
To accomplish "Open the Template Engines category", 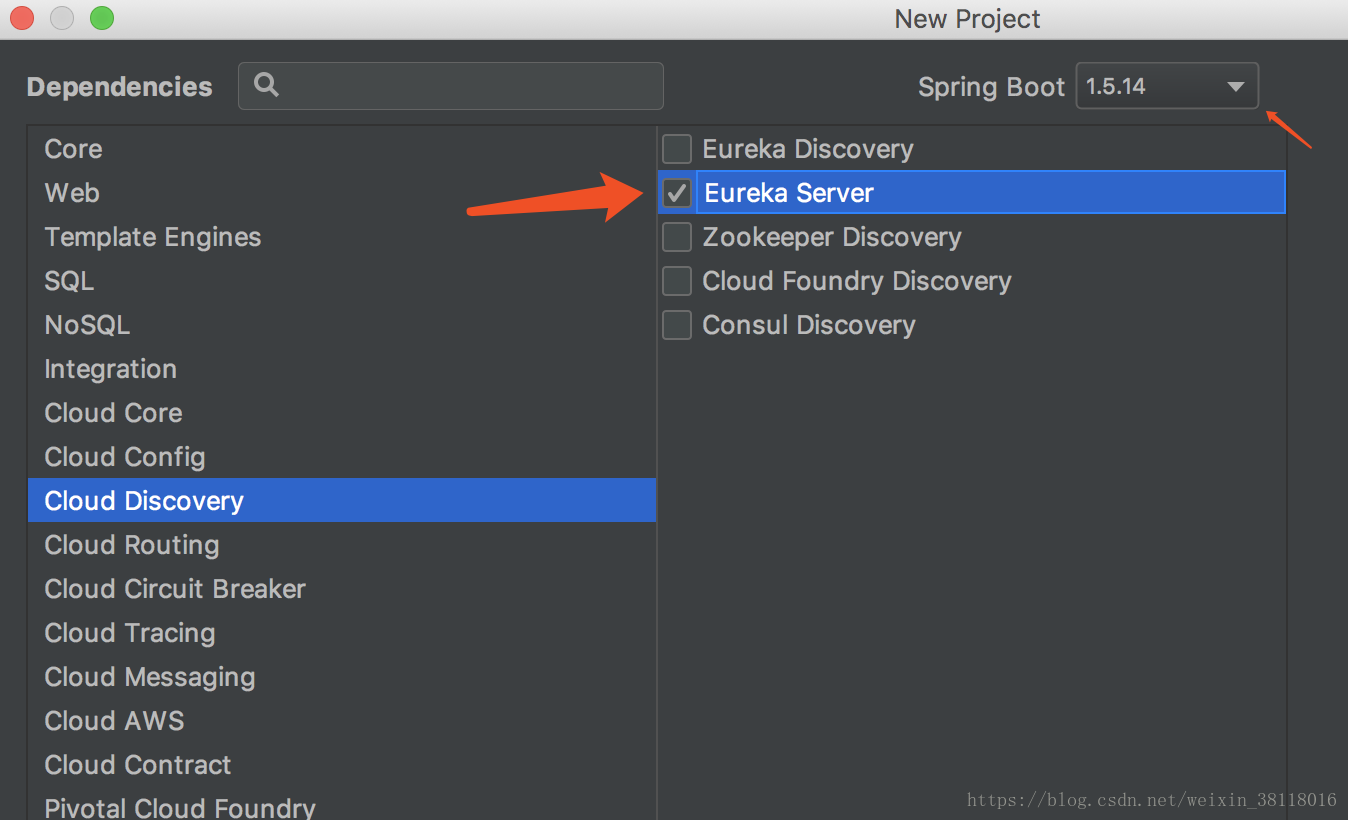I will coord(342,237).
